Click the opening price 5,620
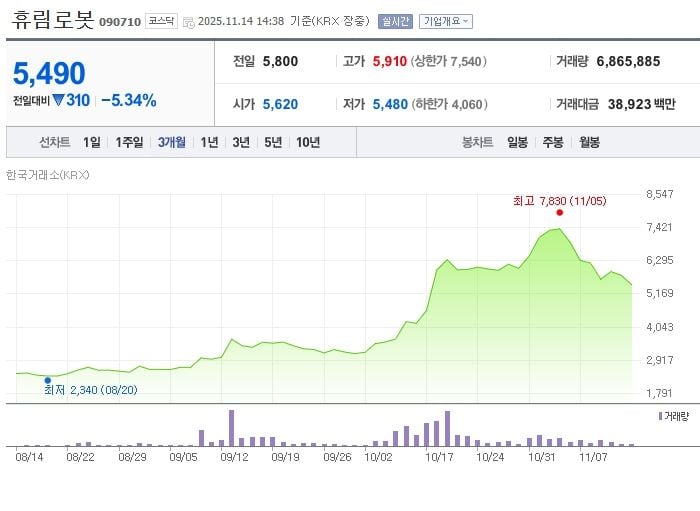Image resolution: width=700 pixels, height=511 pixels. coord(280,104)
